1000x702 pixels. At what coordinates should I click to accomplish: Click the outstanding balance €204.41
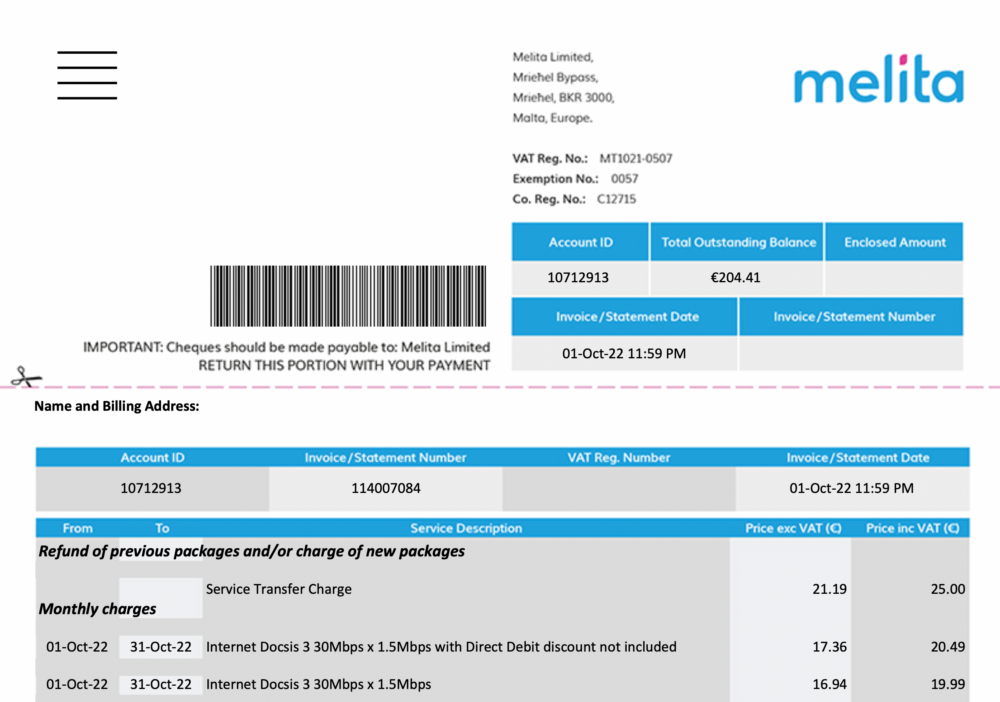pyautogui.click(x=737, y=278)
